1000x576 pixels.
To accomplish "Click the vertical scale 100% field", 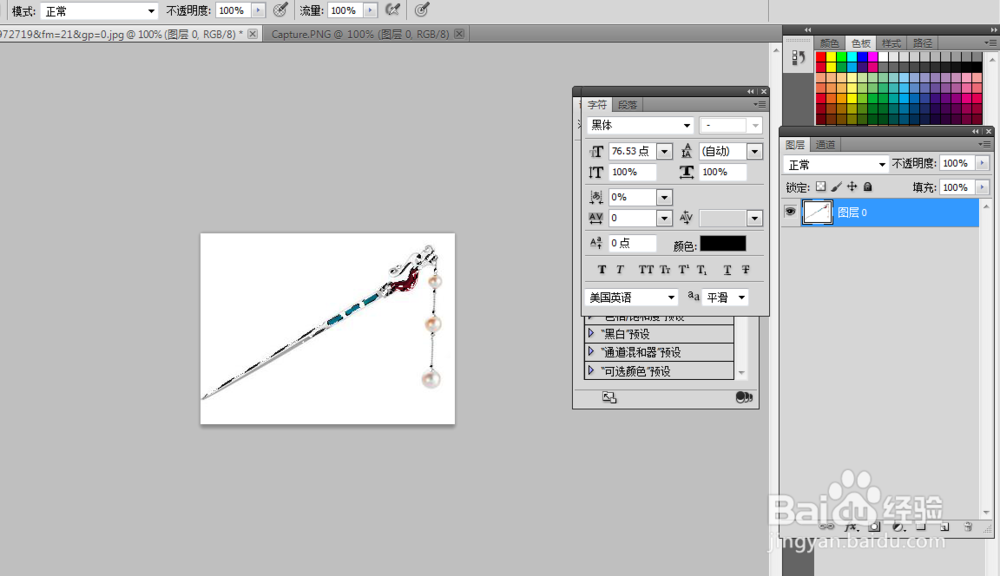I will [632, 172].
